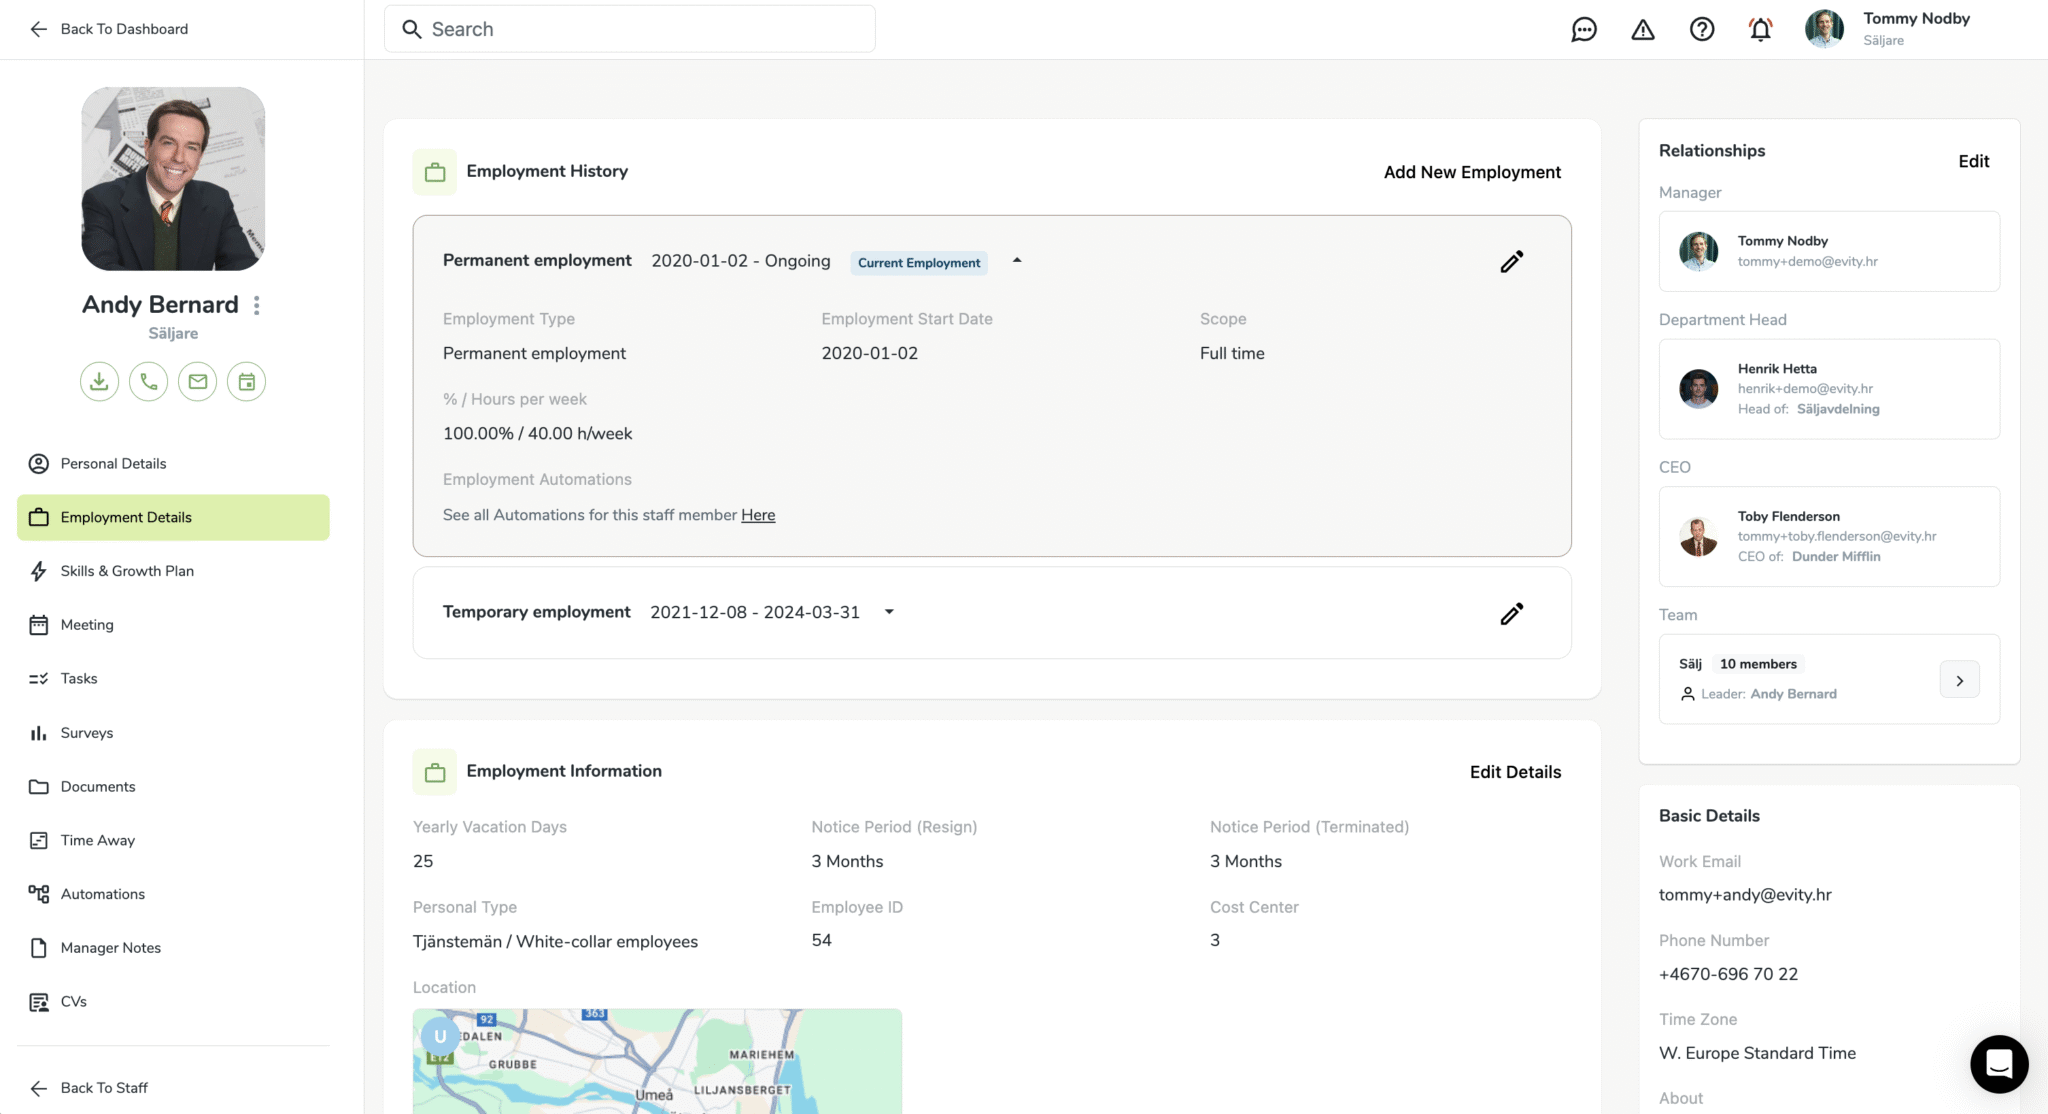Edit the Temporary employment entry with pencil
Image resolution: width=2048 pixels, height=1114 pixels.
click(x=1512, y=613)
